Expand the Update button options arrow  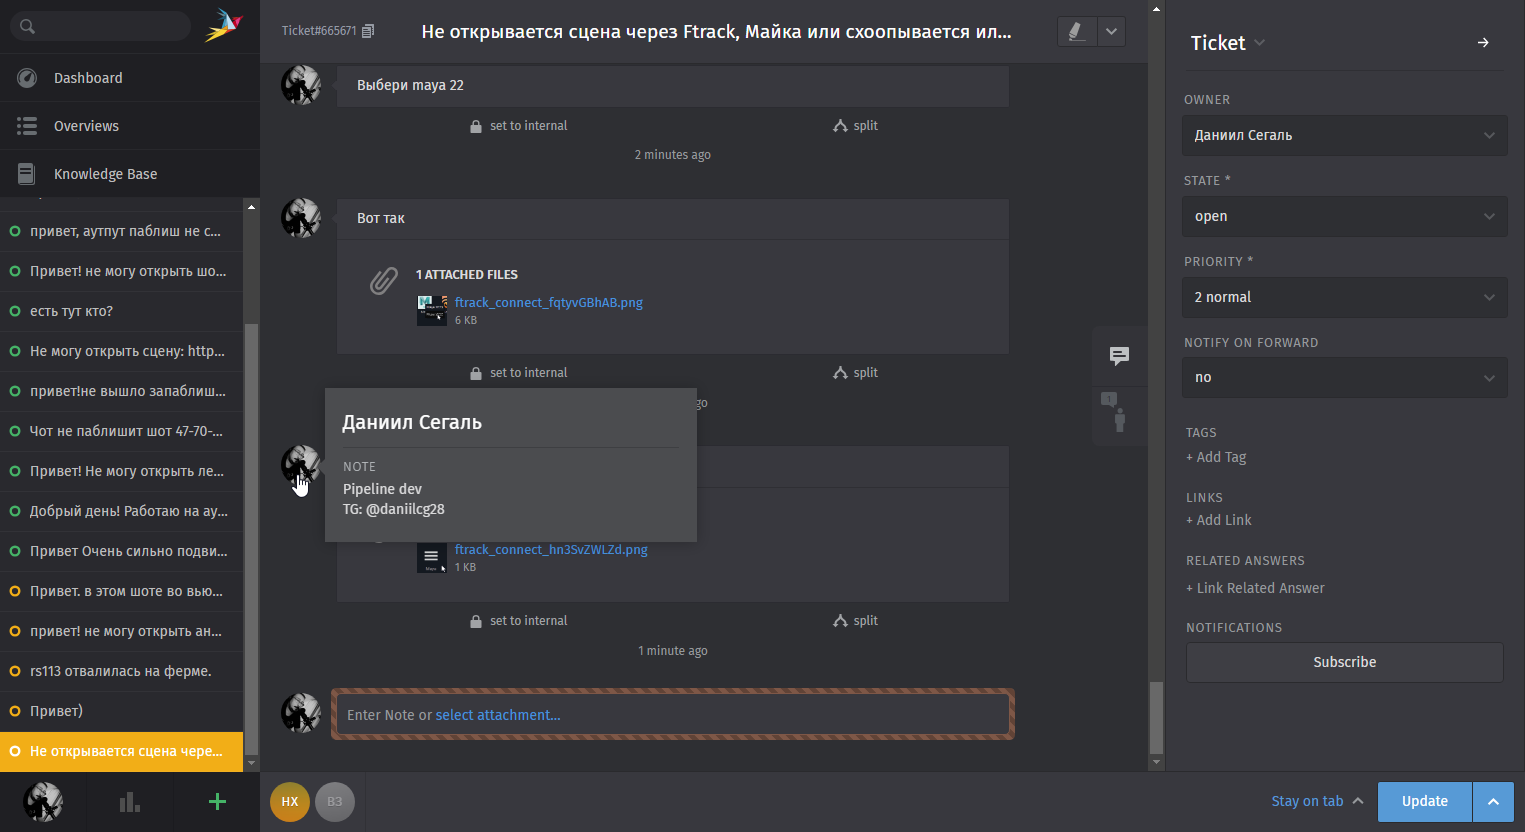tap(1493, 802)
